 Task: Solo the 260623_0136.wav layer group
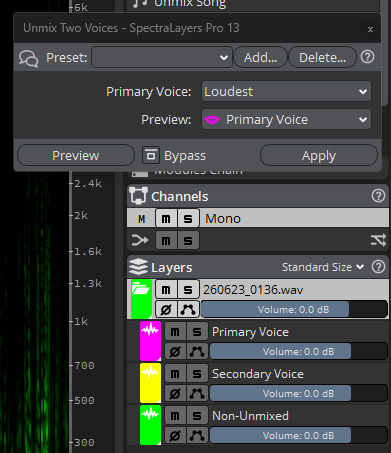pyautogui.click(x=188, y=290)
